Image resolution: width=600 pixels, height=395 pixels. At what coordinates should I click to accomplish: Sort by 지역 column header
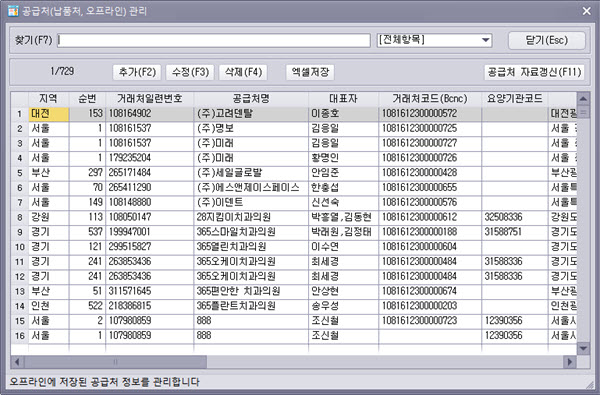(48, 99)
